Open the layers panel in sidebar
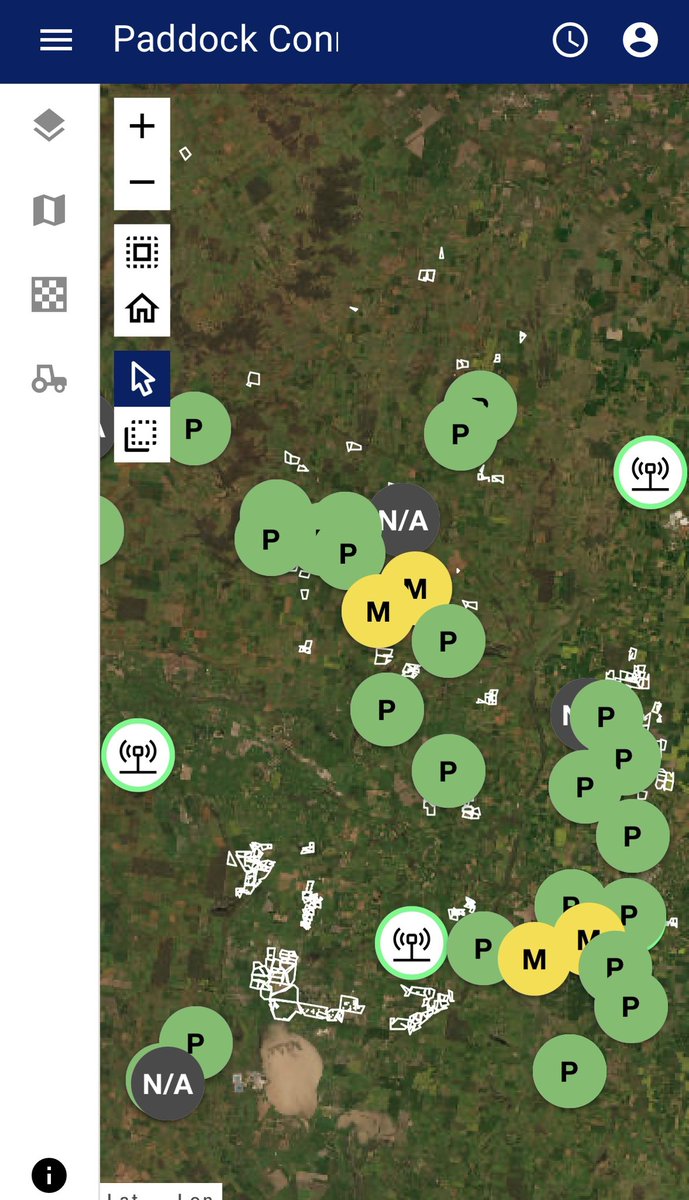 [x=49, y=126]
